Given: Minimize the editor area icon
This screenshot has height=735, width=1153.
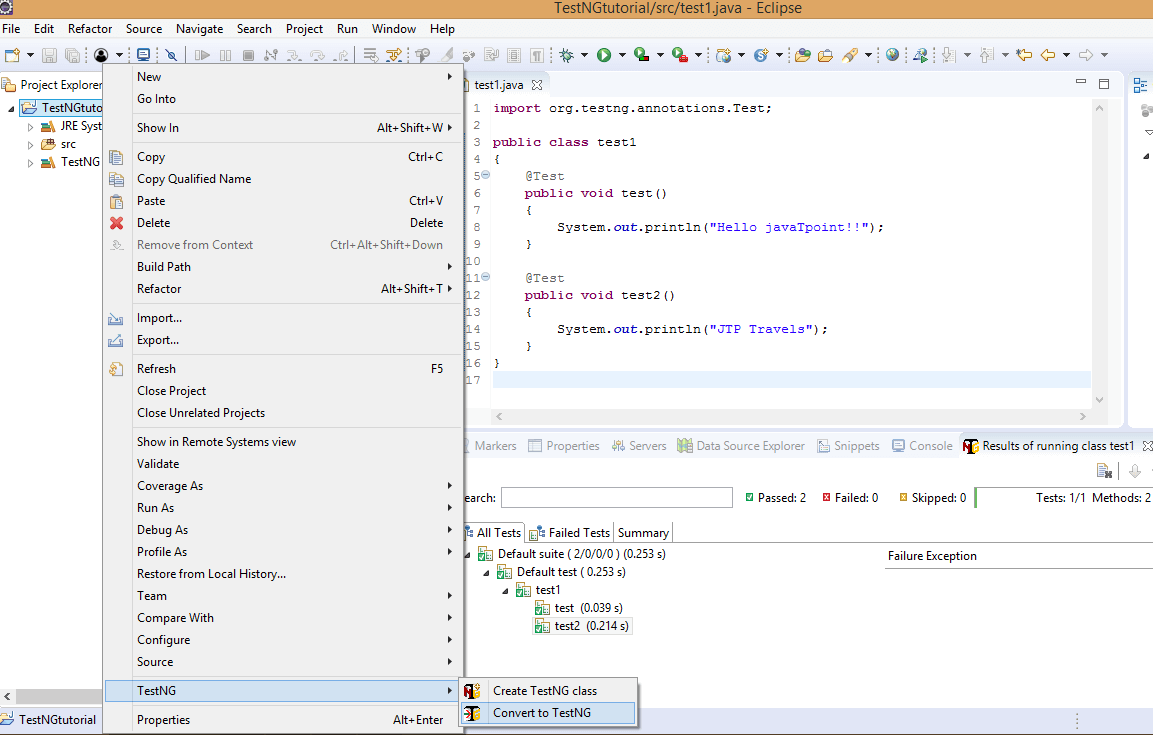Looking at the screenshot, I should click(1080, 82).
